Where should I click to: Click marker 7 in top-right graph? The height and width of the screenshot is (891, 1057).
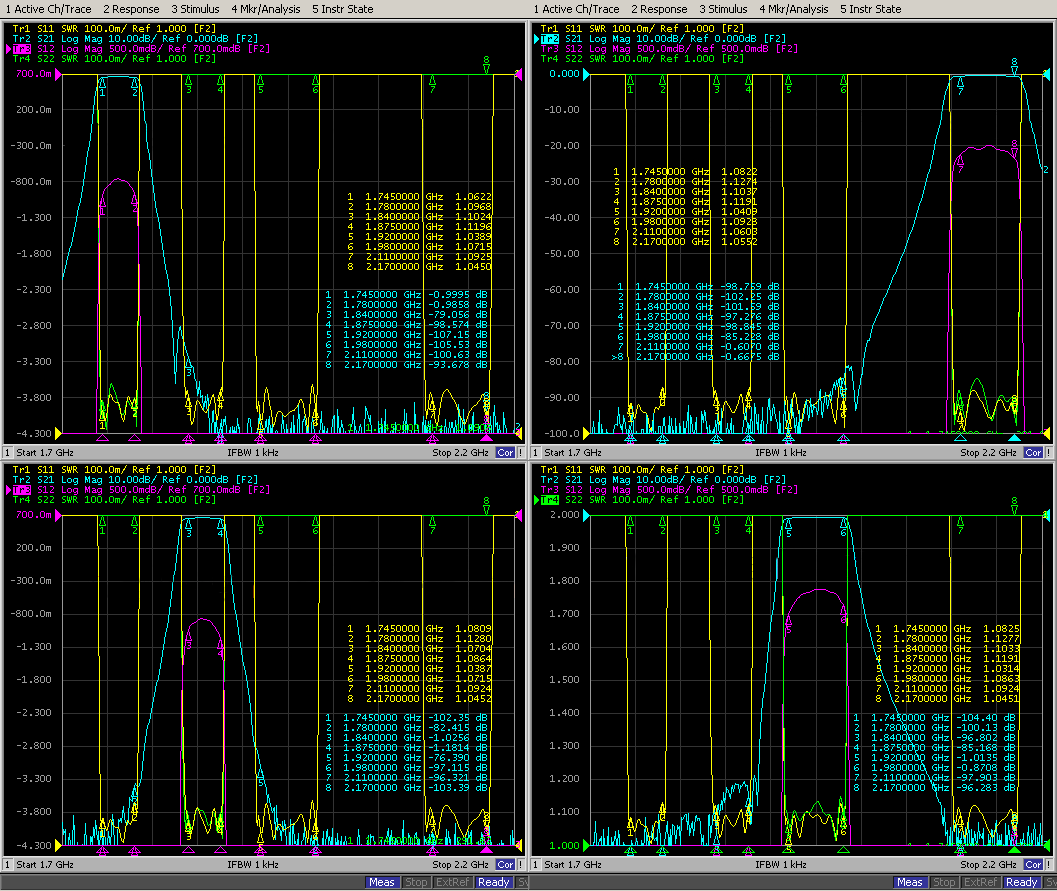pyautogui.click(x=960, y=86)
